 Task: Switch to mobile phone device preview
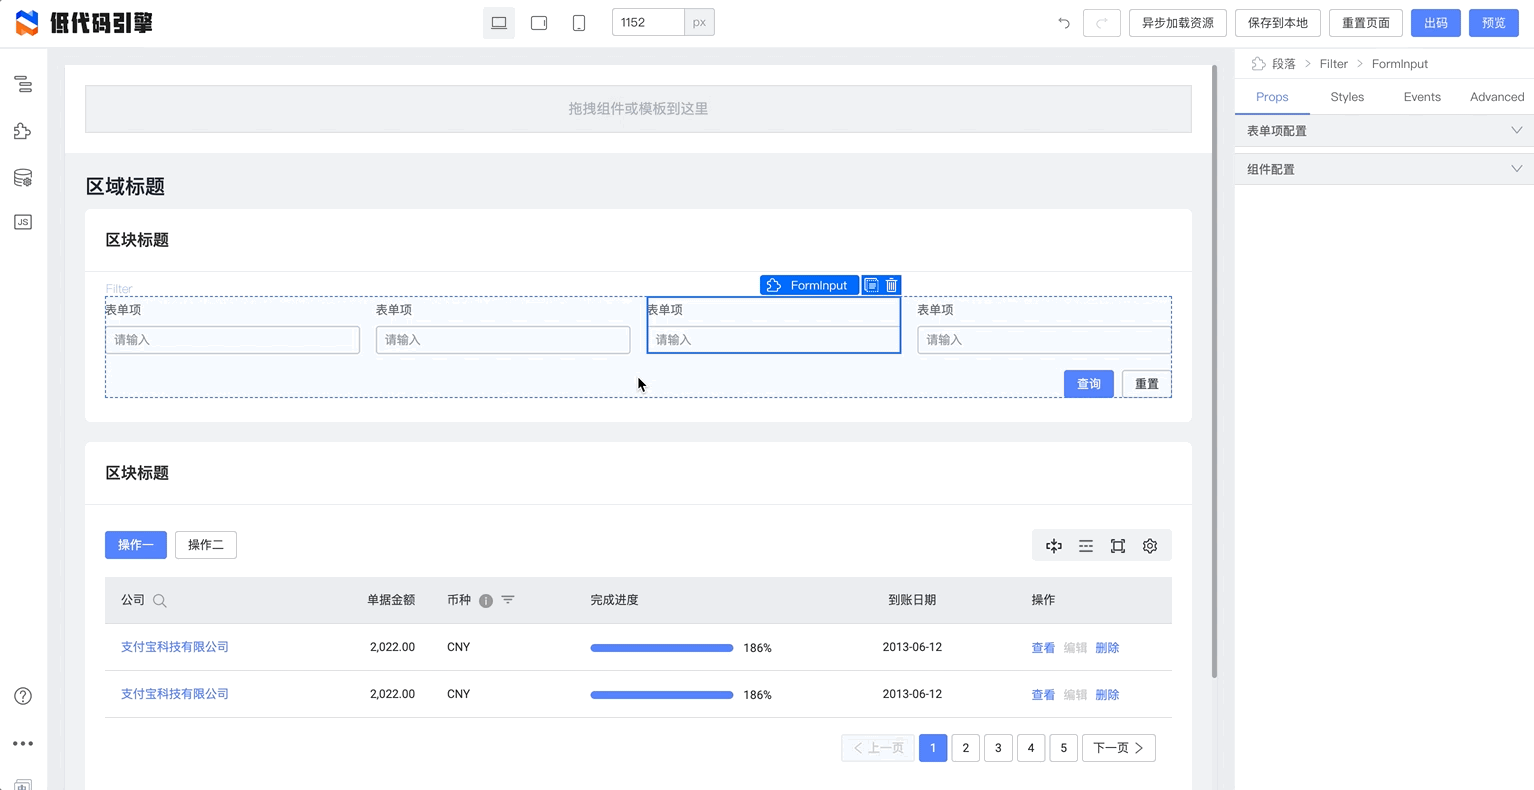[x=579, y=23]
